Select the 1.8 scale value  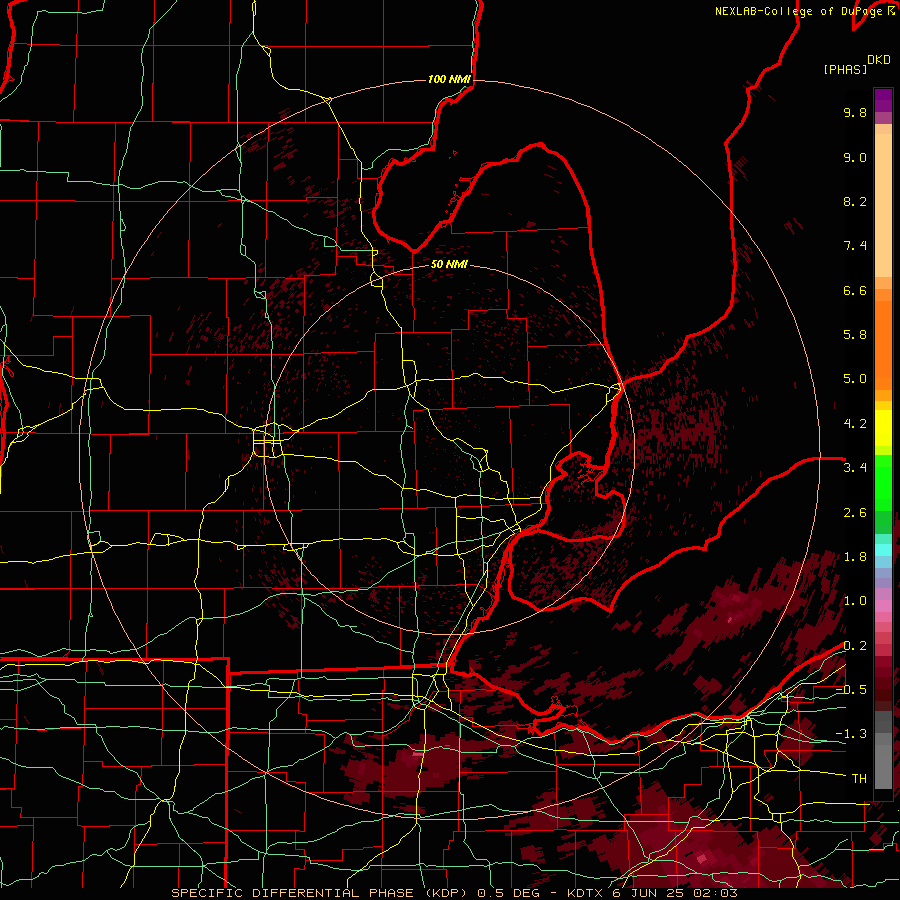(855, 557)
